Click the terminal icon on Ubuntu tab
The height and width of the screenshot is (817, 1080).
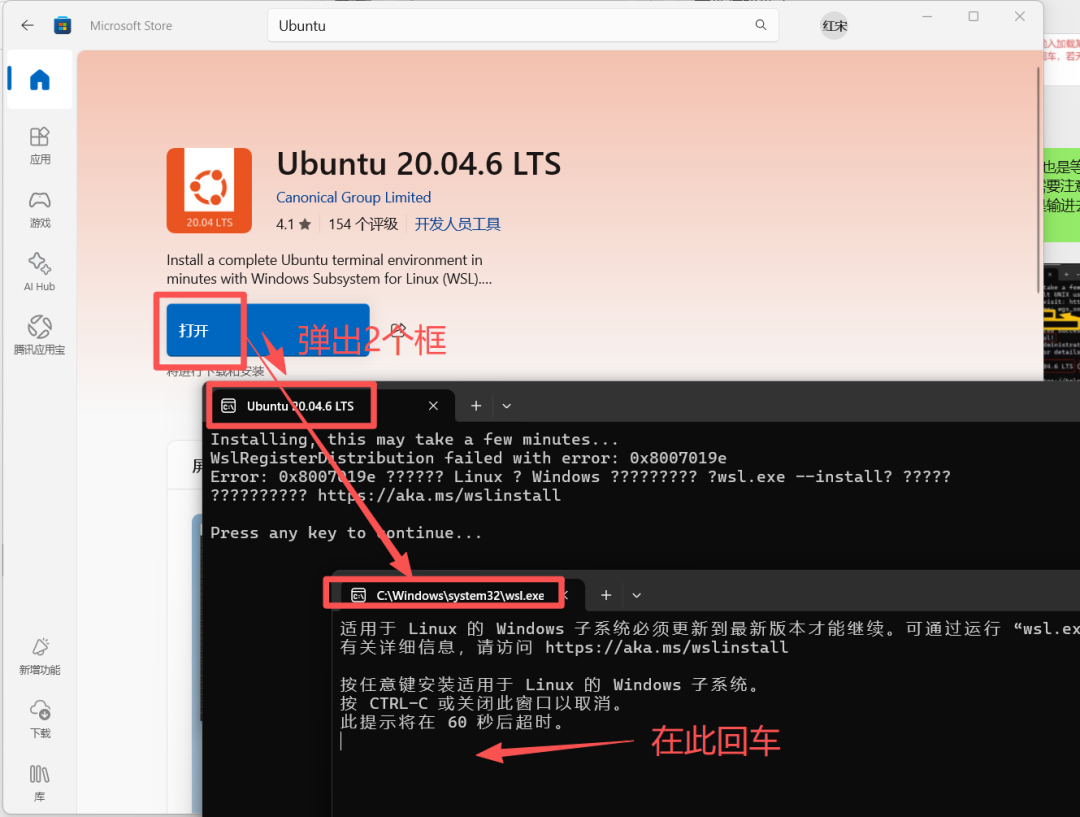(229, 406)
